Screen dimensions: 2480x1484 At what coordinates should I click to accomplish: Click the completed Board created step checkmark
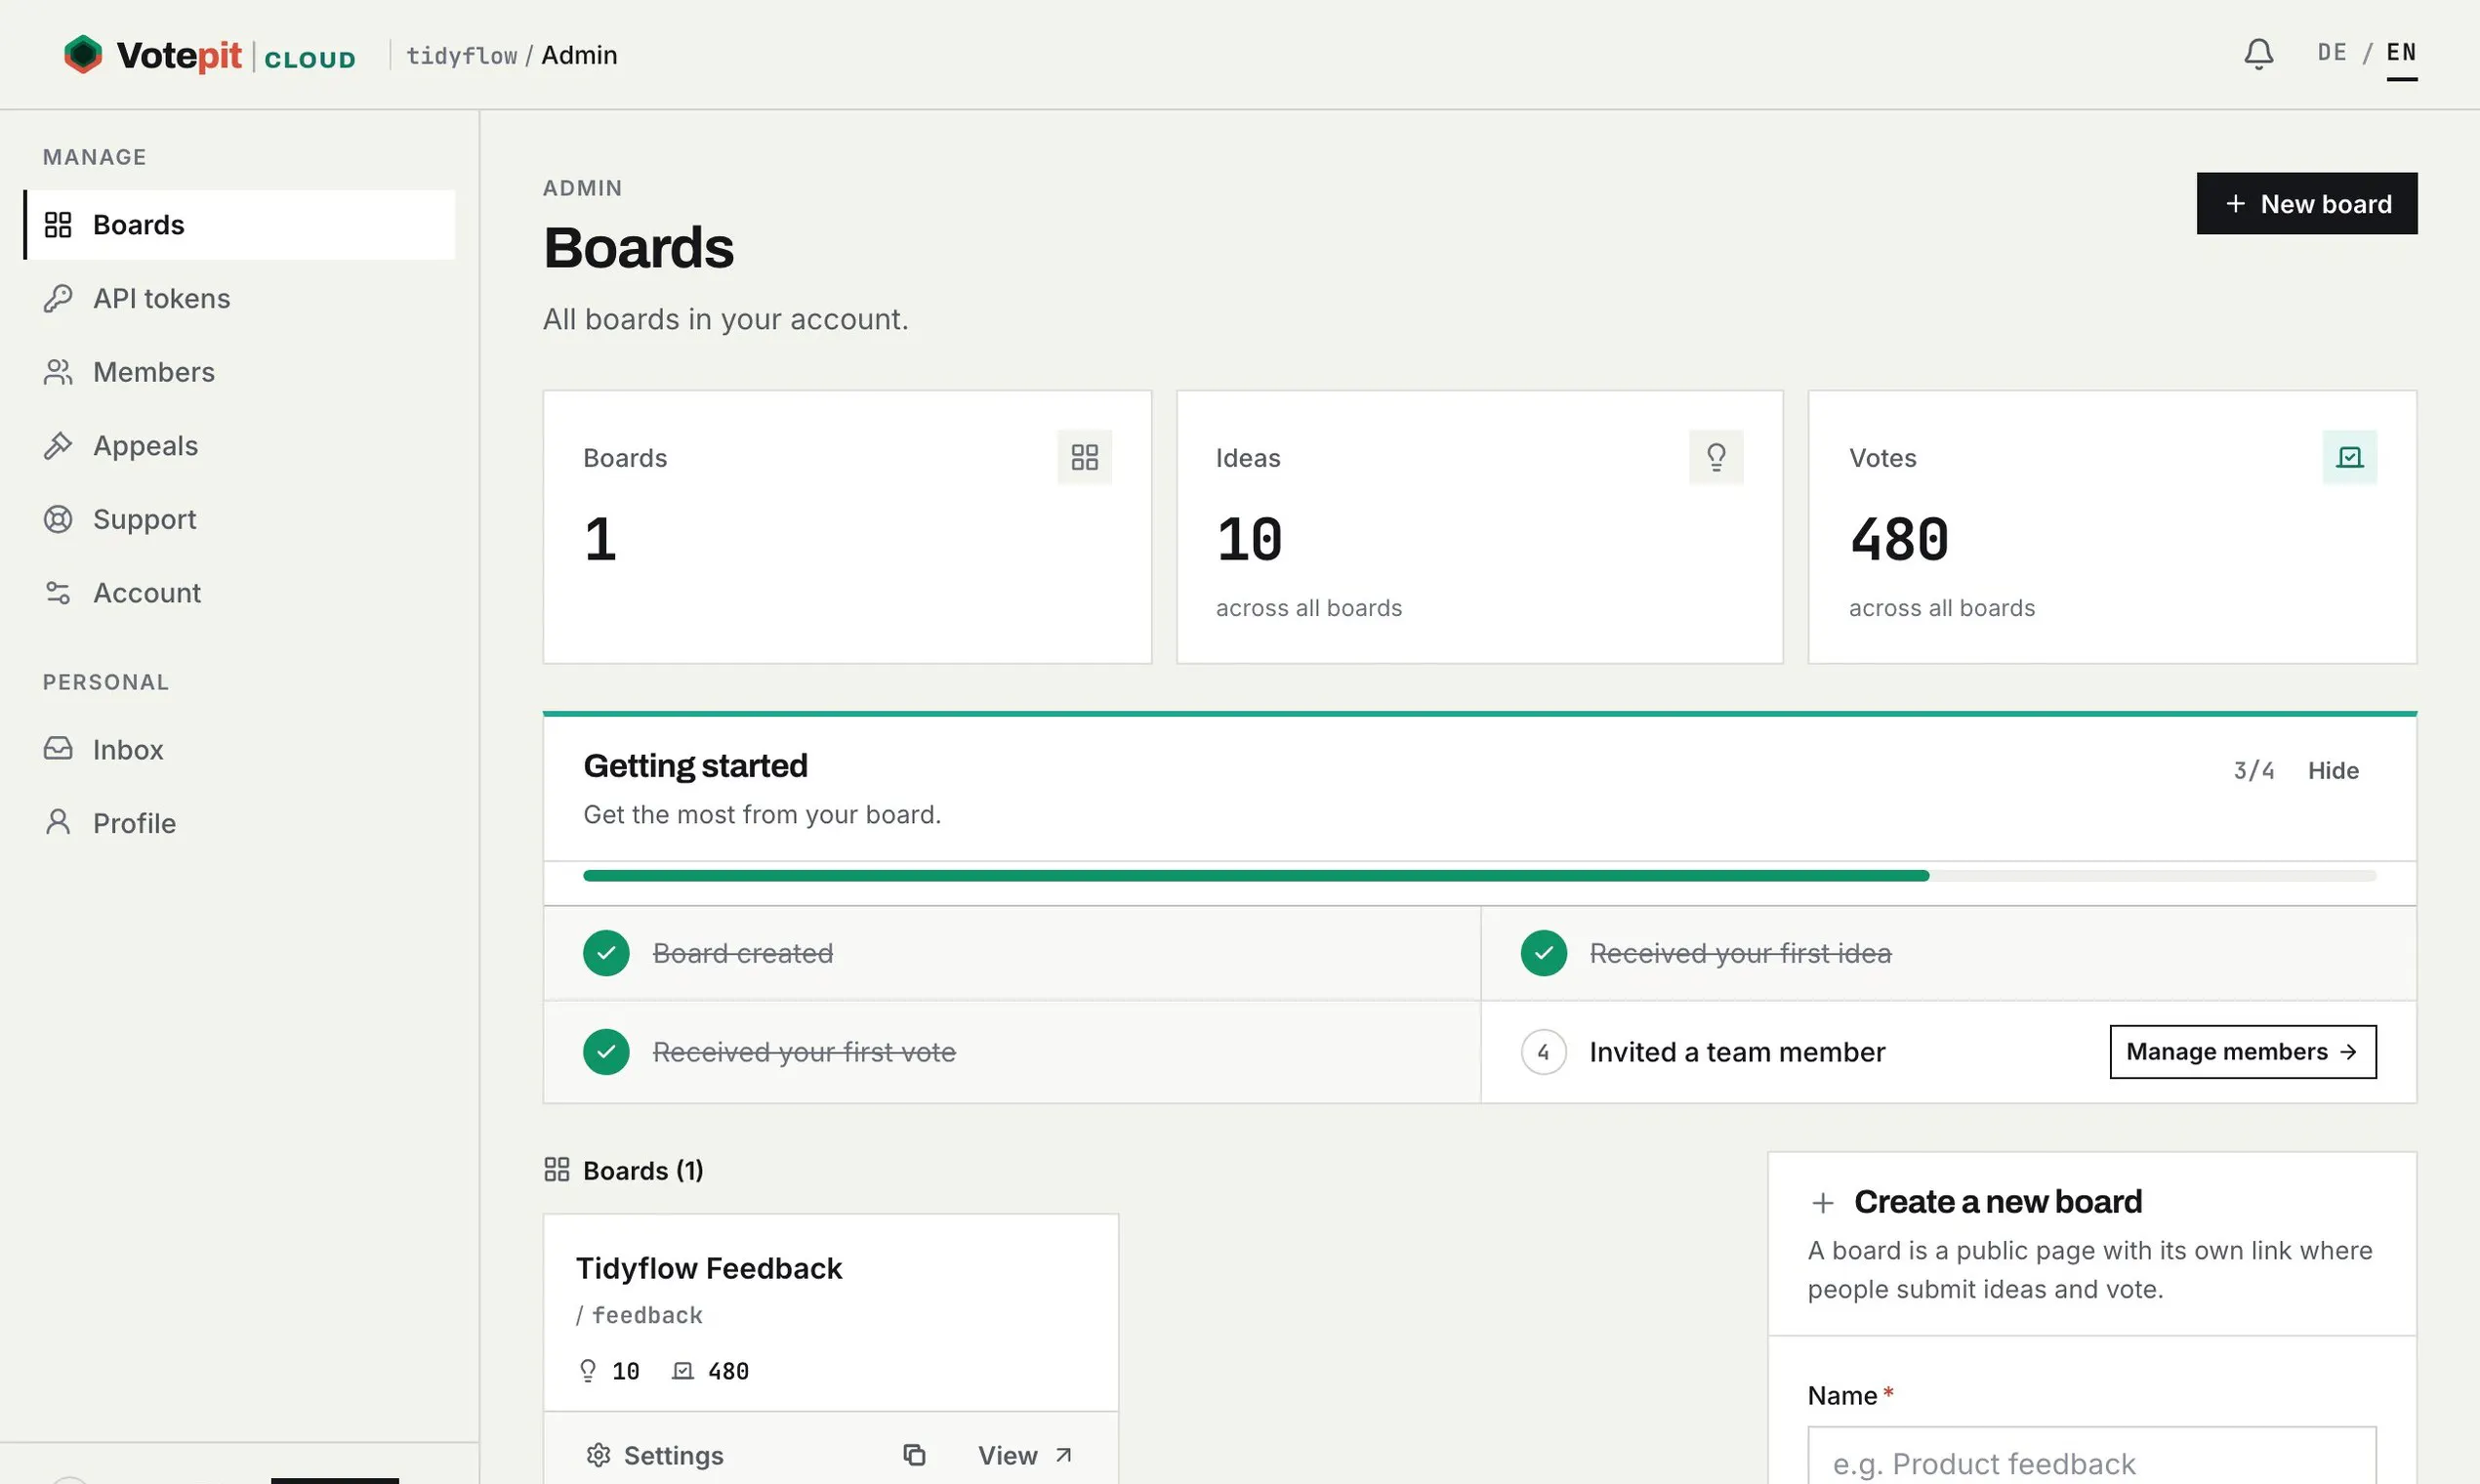606,952
